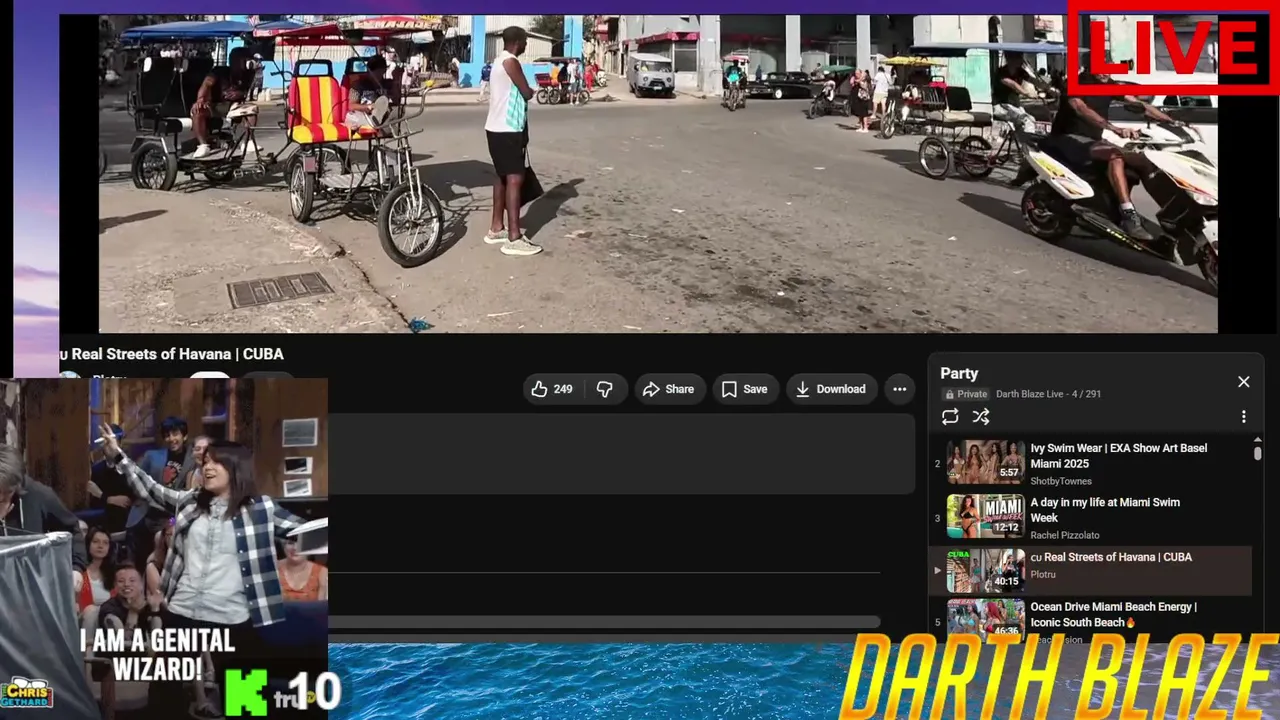1280x720 pixels.
Task: Click the 'Party' playlist heading
Action: 959,373
